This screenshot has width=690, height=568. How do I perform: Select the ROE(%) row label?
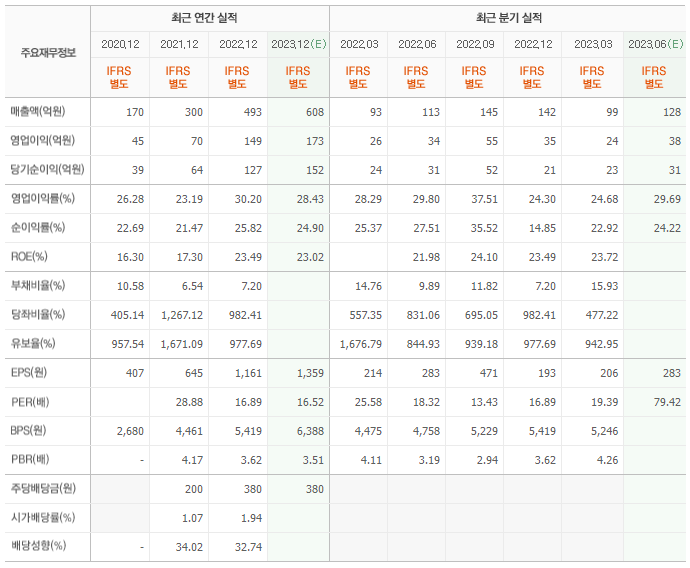[29, 257]
